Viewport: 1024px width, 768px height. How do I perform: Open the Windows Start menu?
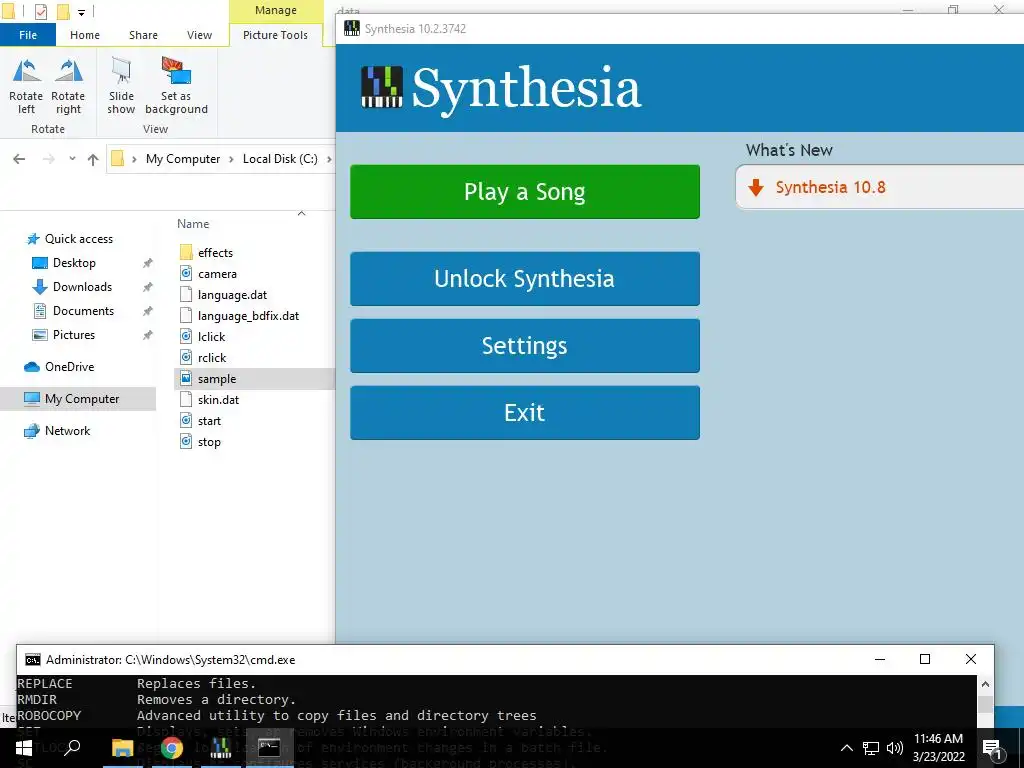[24, 748]
